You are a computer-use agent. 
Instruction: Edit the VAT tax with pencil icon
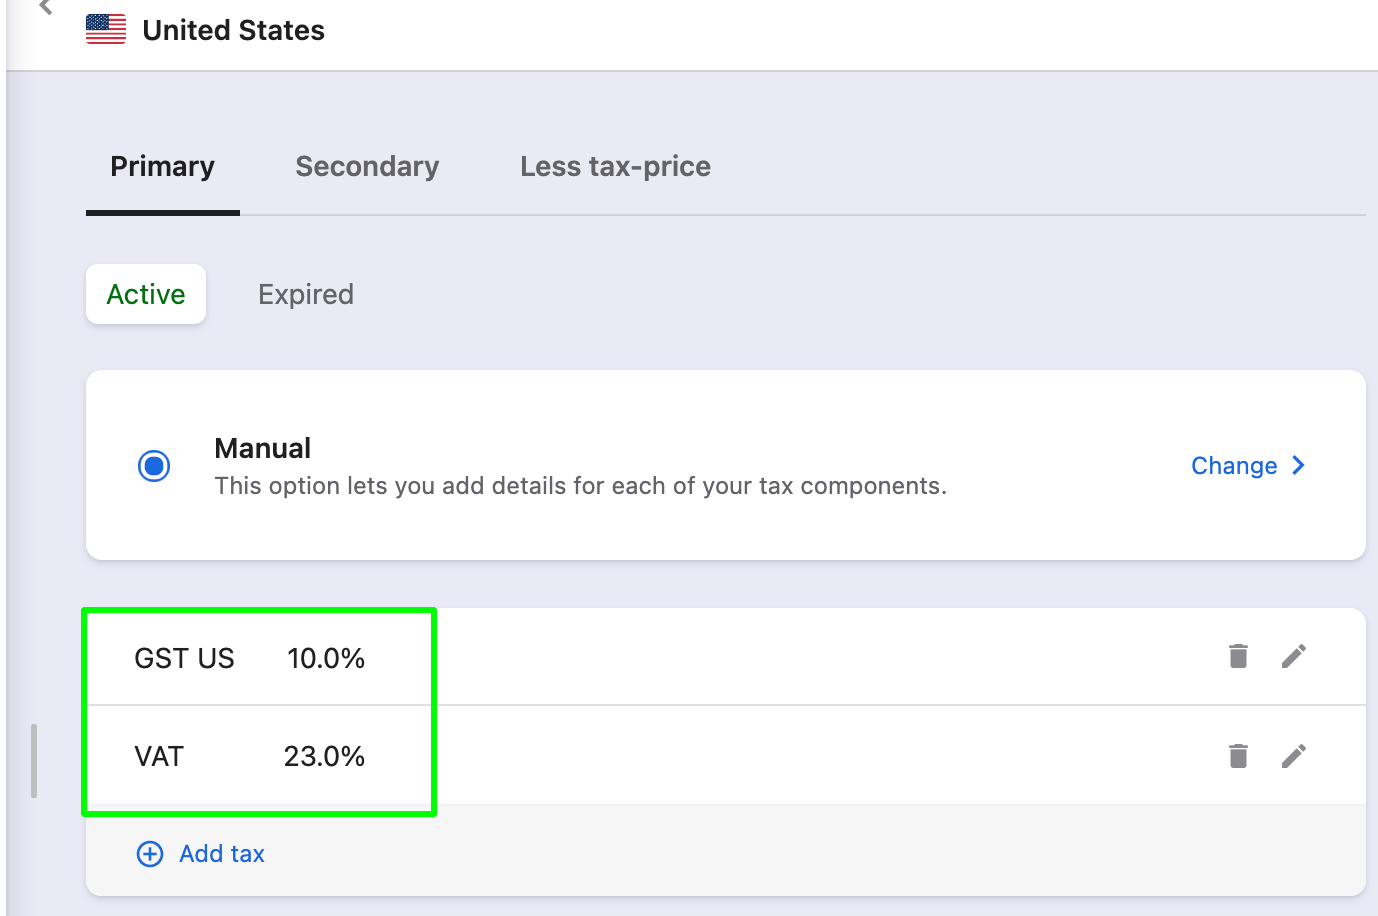[1293, 756]
